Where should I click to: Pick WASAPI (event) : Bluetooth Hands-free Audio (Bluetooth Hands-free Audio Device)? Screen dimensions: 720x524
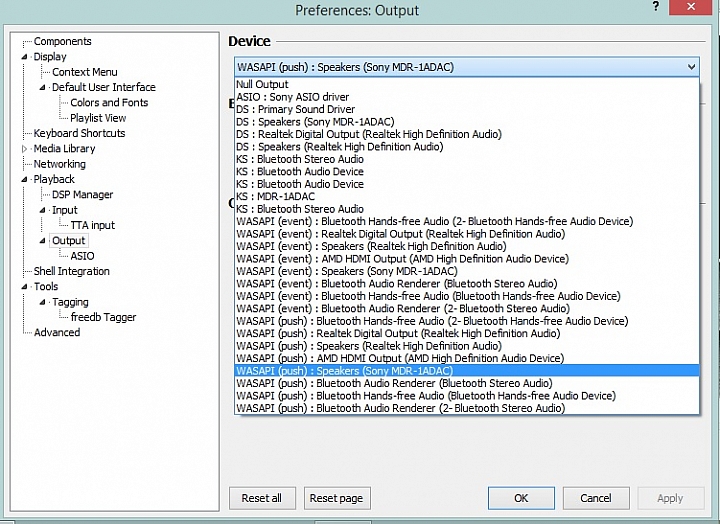[467, 296]
